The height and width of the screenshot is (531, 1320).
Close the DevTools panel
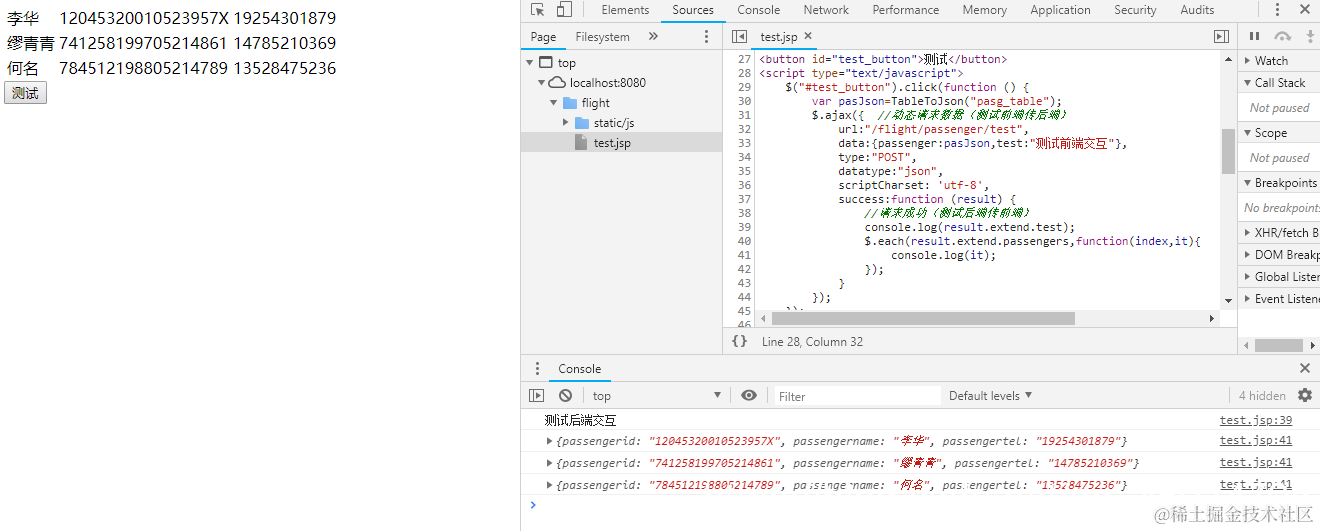point(1305,10)
